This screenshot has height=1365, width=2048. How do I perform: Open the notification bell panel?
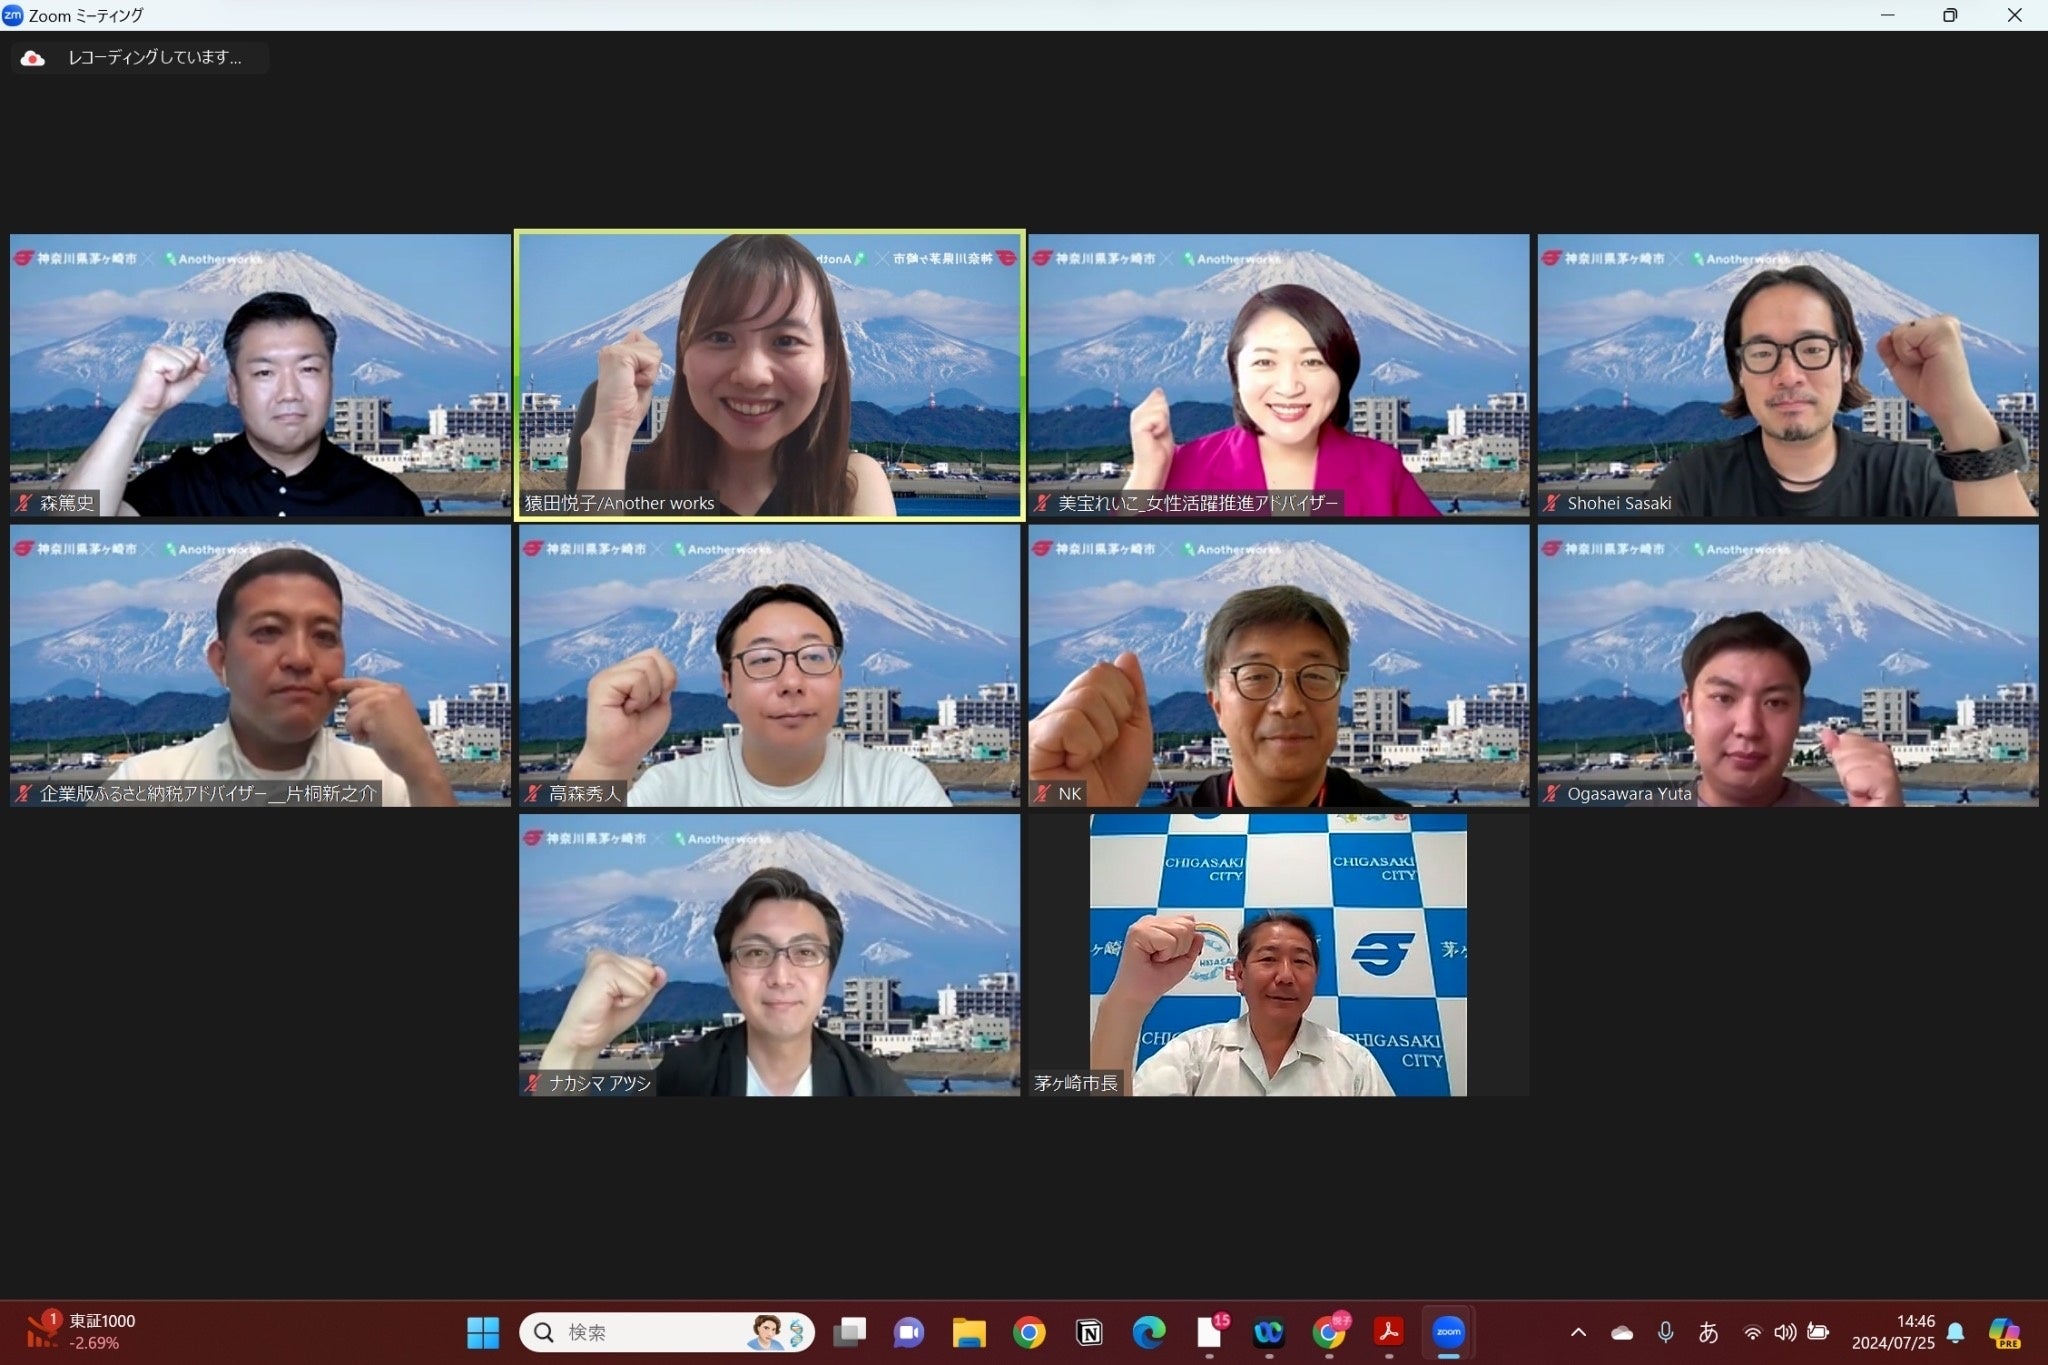(x=1956, y=1332)
